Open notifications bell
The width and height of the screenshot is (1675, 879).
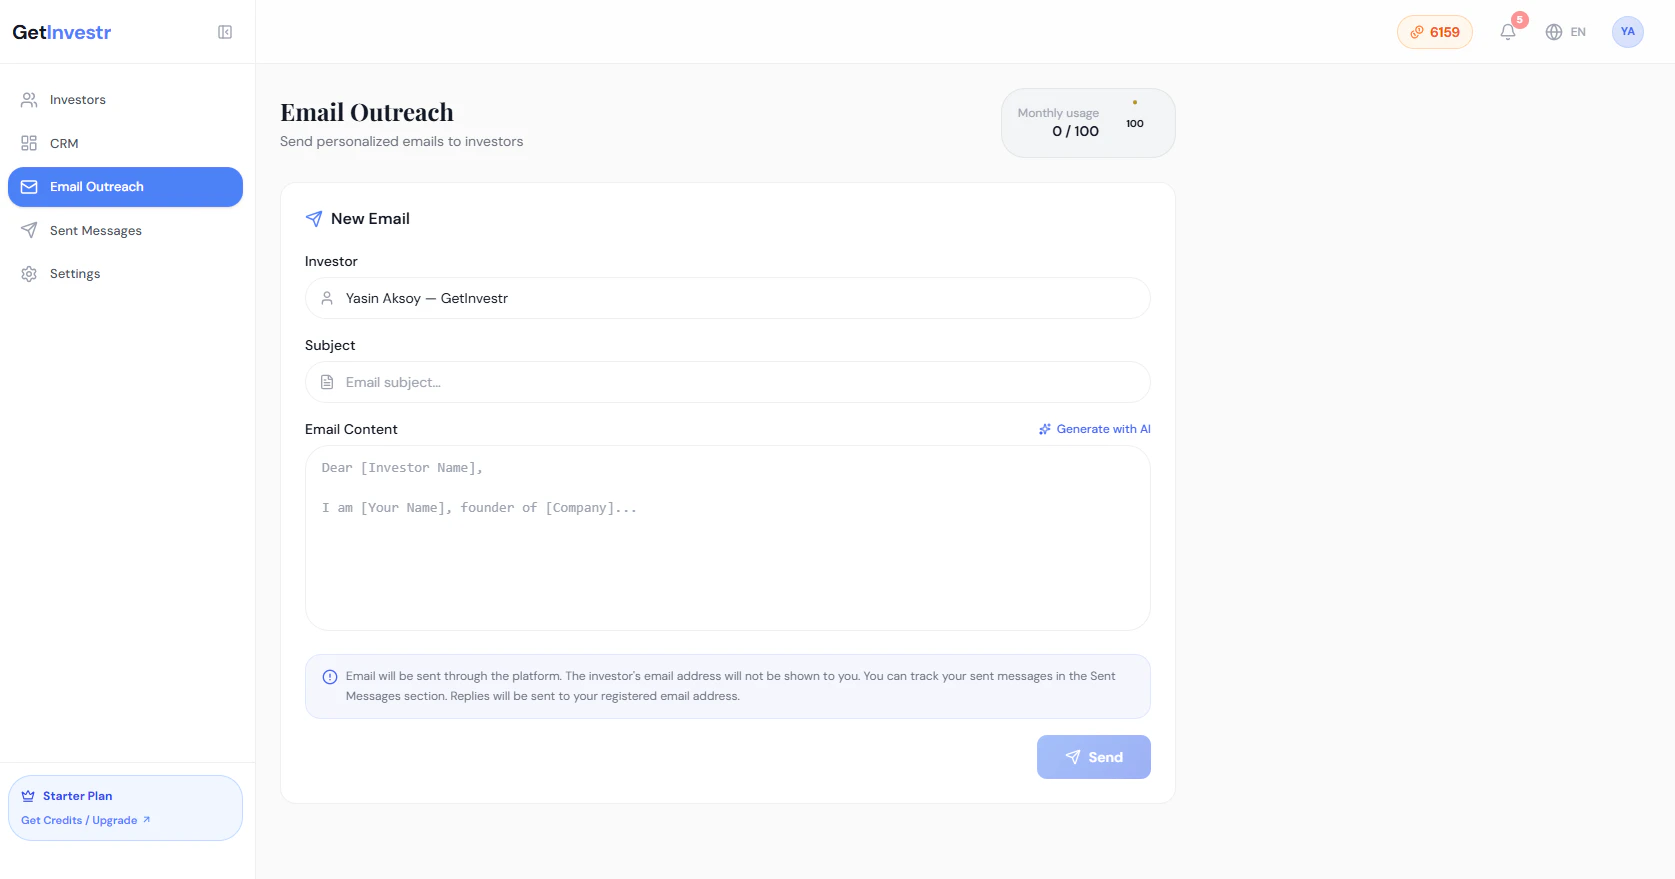(1508, 32)
